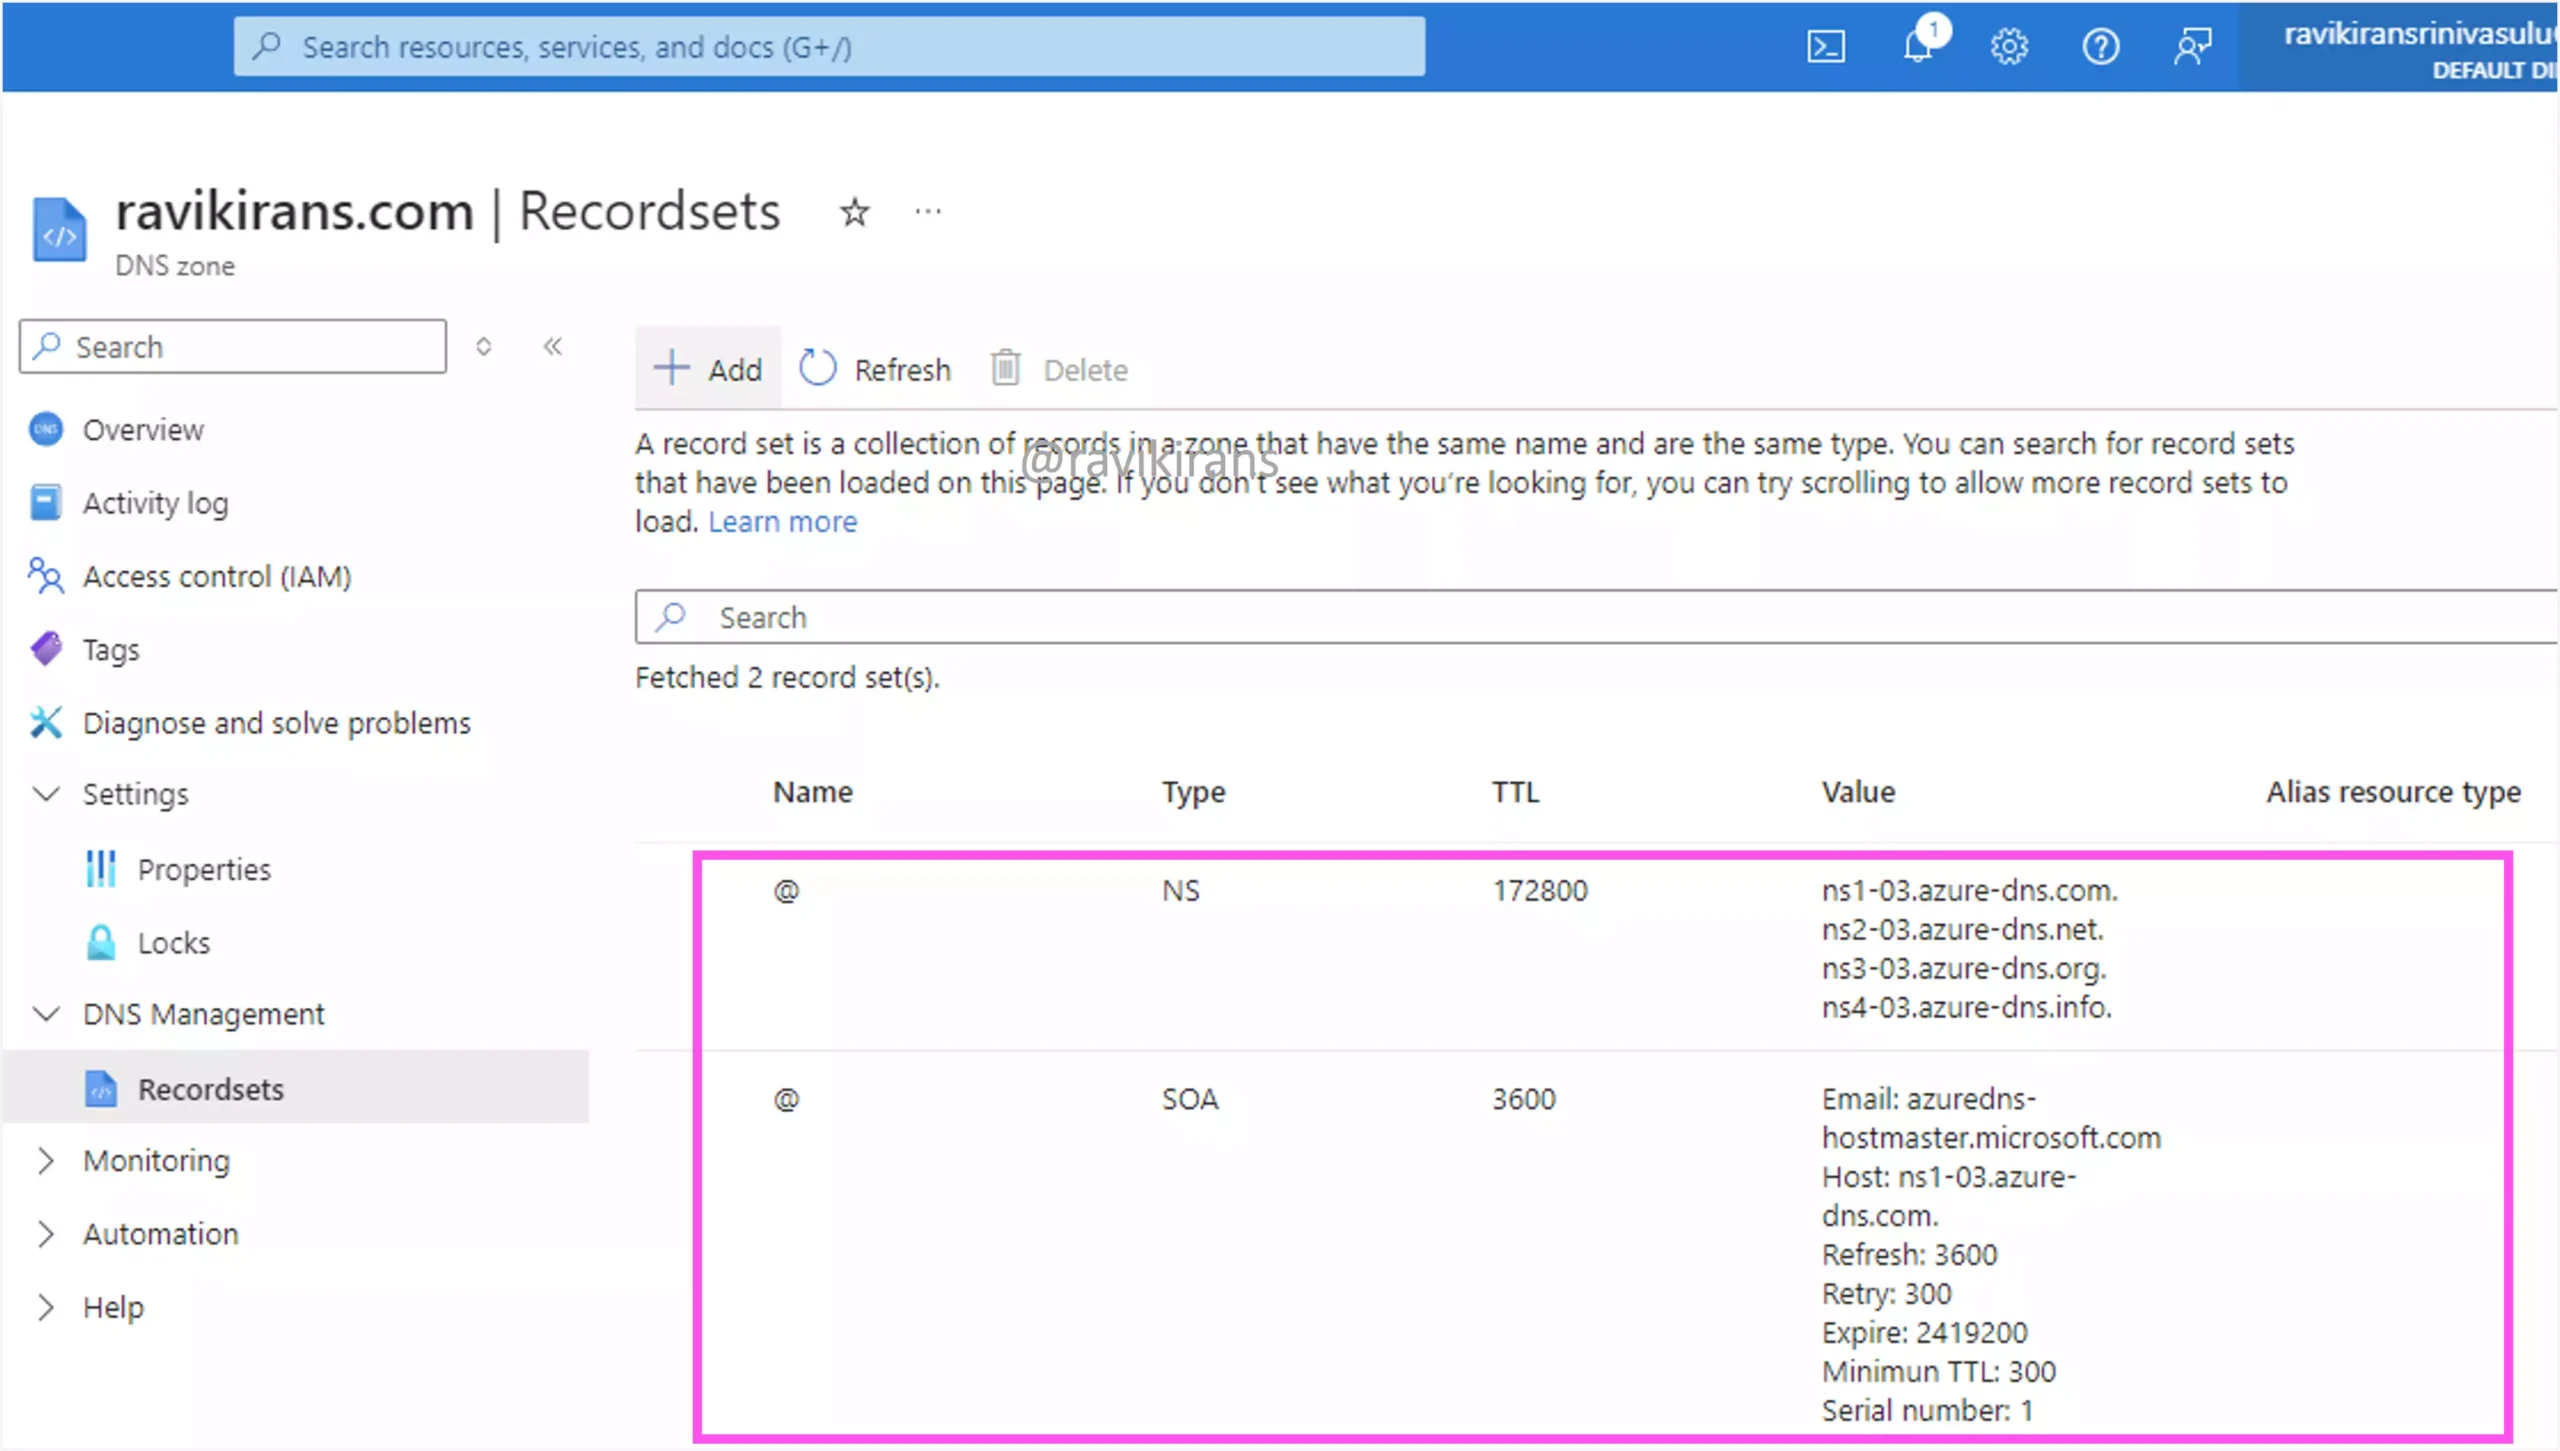This screenshot has height=1451, width=2560.
Task: Open Properties under Settings
Action: 204,870
